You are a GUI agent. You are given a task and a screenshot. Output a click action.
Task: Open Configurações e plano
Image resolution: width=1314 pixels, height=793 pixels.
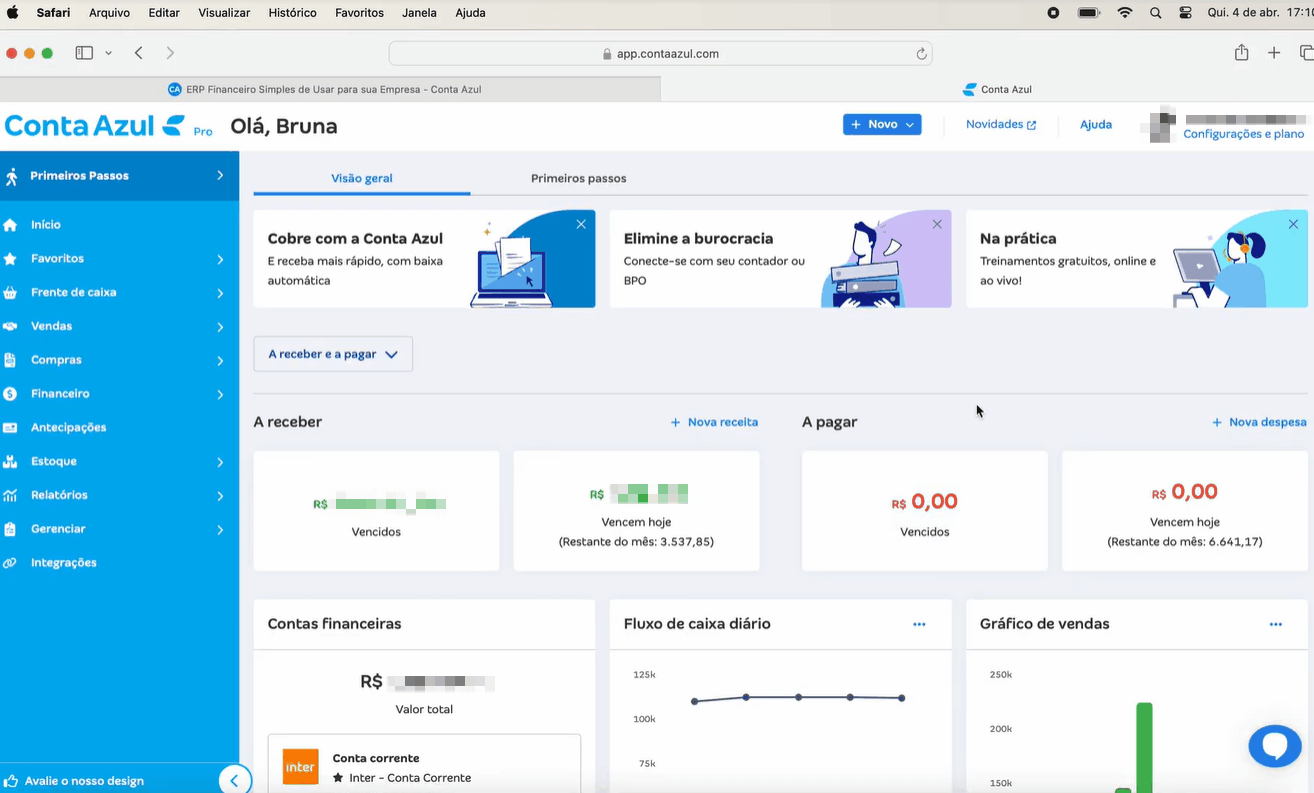point(1244,134)
